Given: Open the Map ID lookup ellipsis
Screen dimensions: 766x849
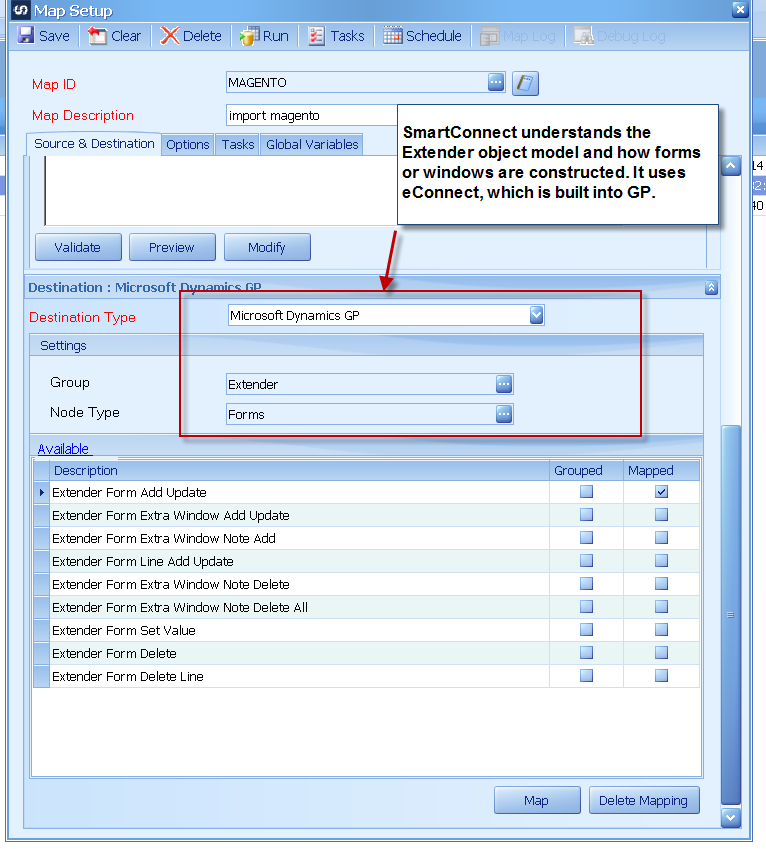Looking at the screenshot, I should (x=496, y=82).
